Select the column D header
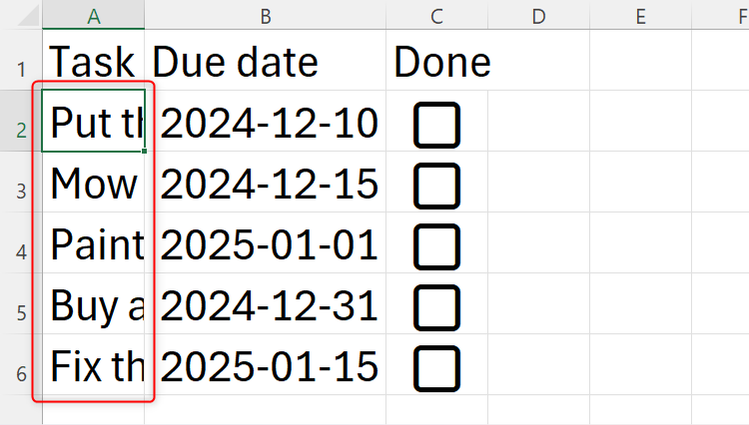749x425 pixels. point(538,15)
